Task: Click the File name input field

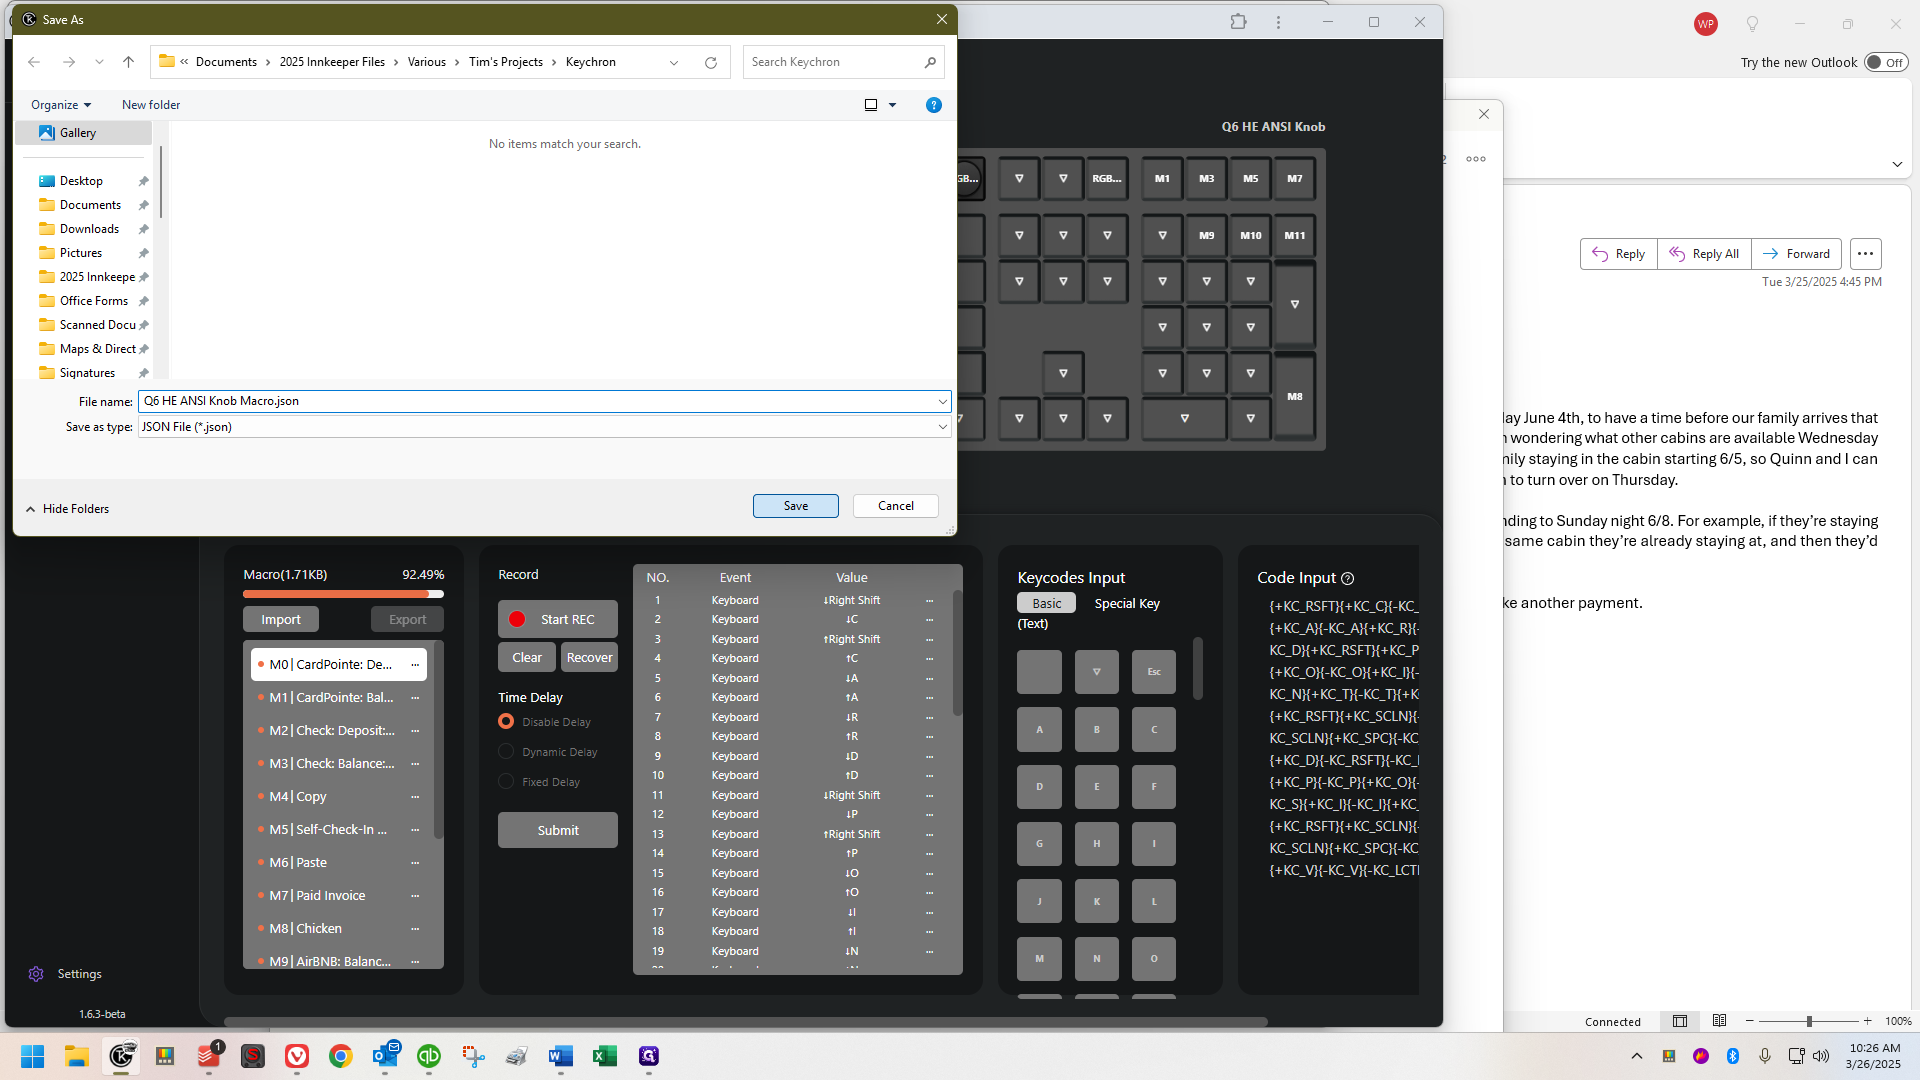Action: click(536, 401)
